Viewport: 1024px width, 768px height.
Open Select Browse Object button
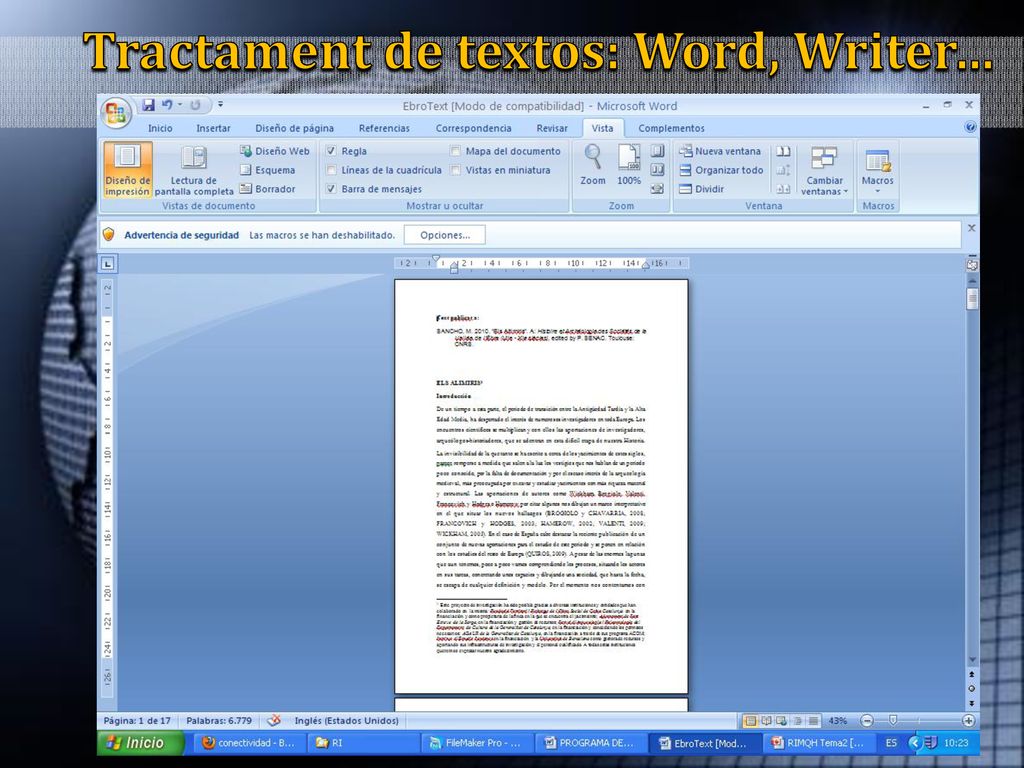click(x=972, y=688)
